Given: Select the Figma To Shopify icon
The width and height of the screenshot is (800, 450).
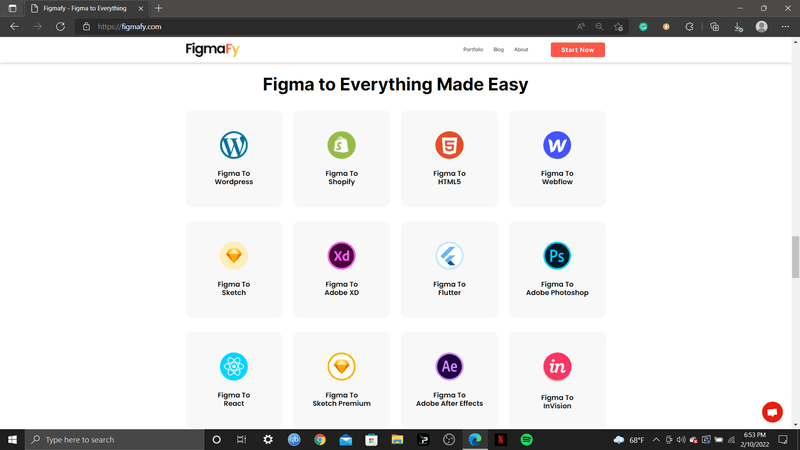Looking at the screenshot, I should (x=341, y=145).
